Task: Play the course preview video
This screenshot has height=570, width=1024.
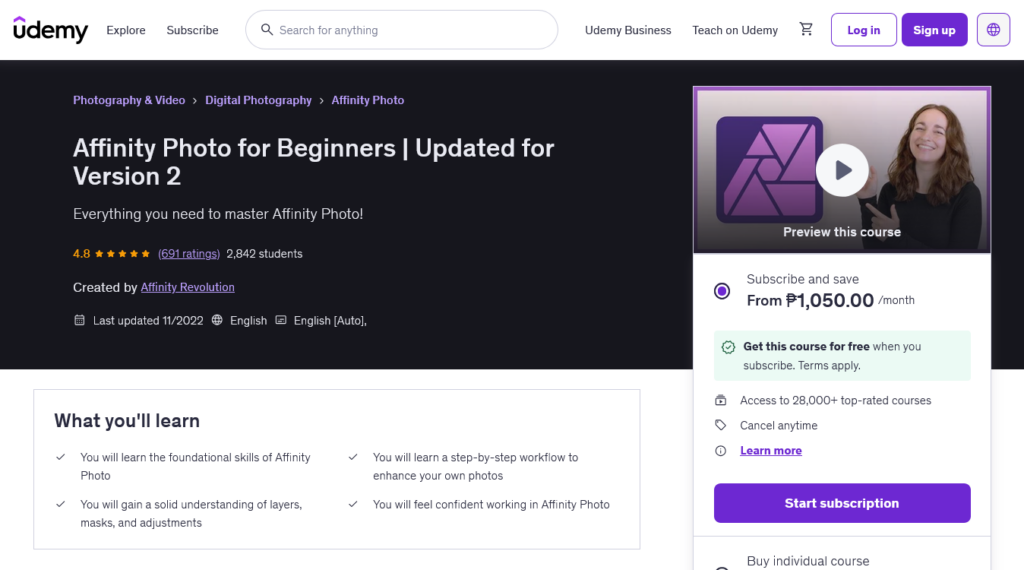Action: pos(842,170)
